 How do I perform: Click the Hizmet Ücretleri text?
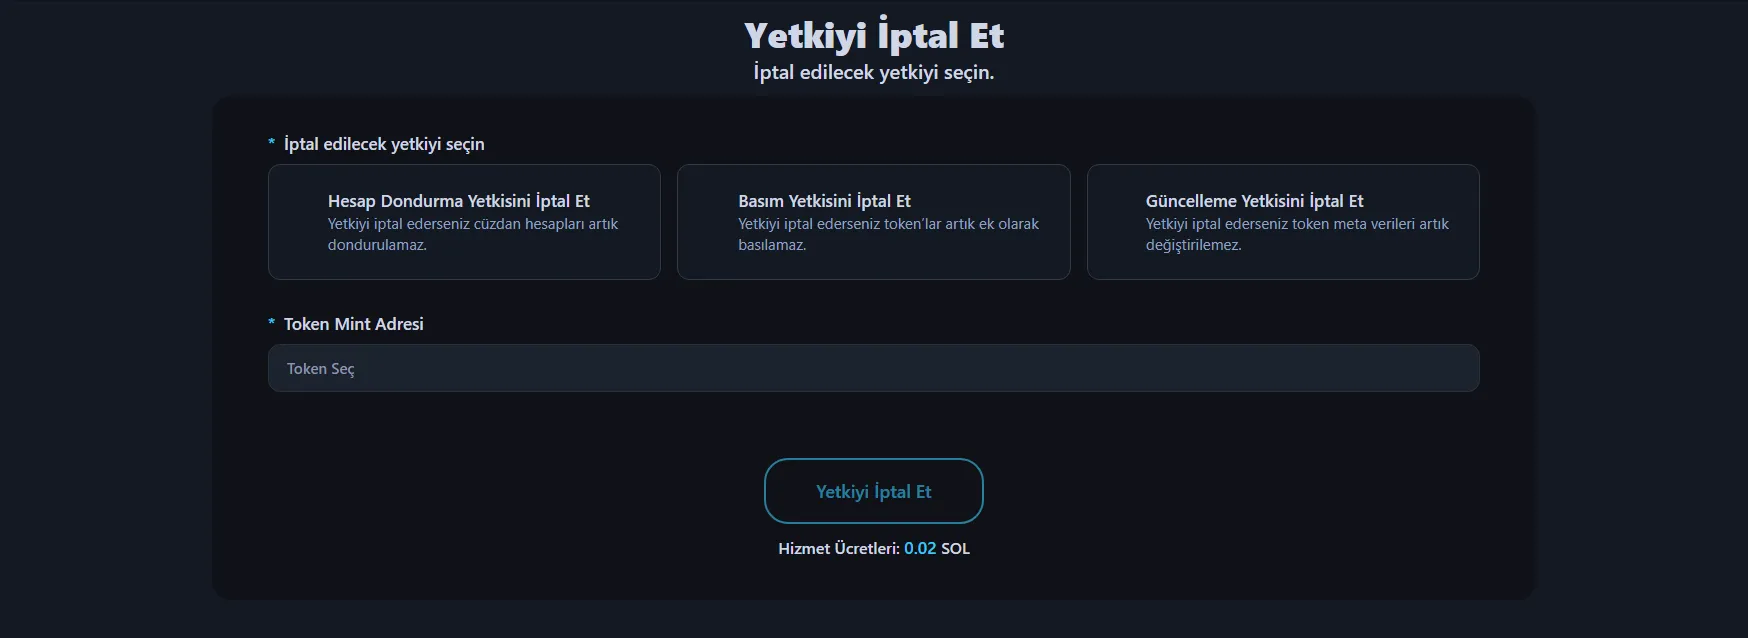pos(838,548)
